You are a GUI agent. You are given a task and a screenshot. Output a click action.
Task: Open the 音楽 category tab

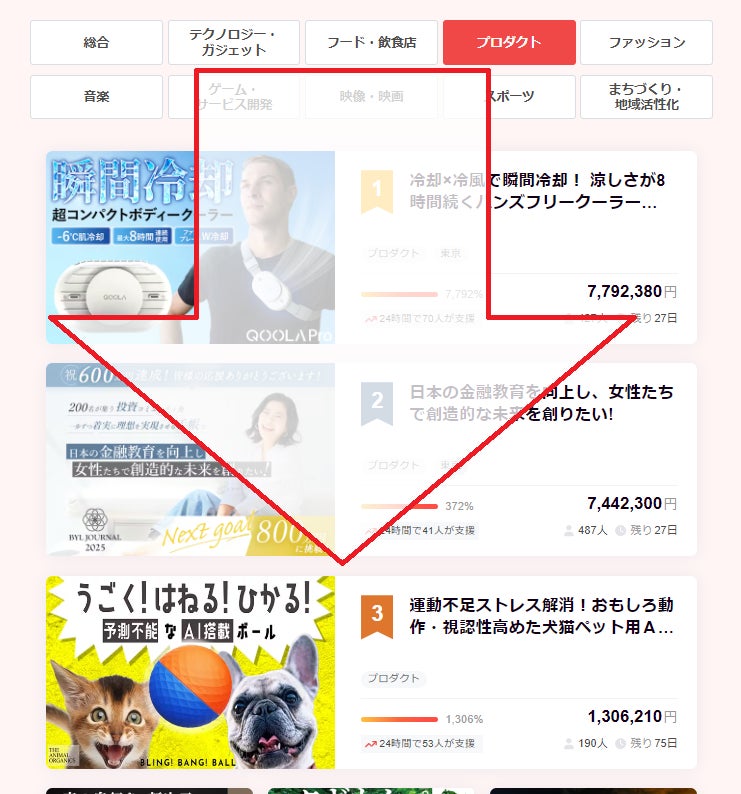[x=96, y=97]
